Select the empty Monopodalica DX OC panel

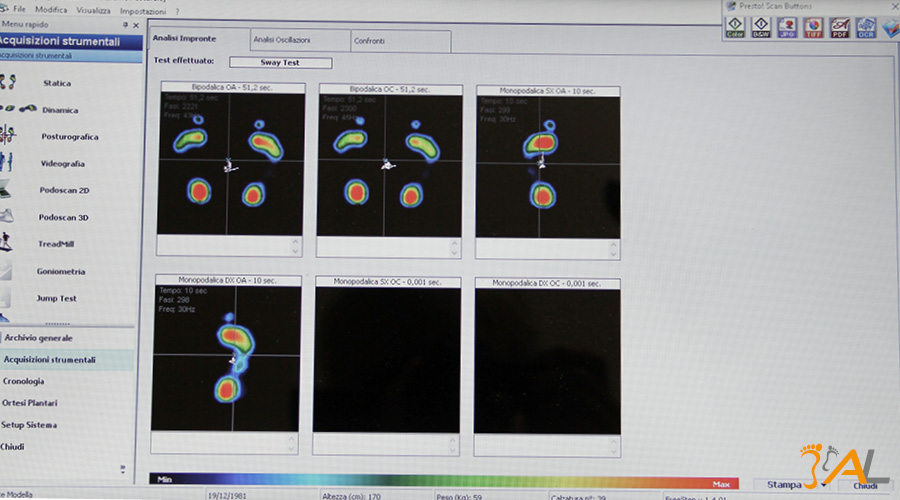(547, 362)
